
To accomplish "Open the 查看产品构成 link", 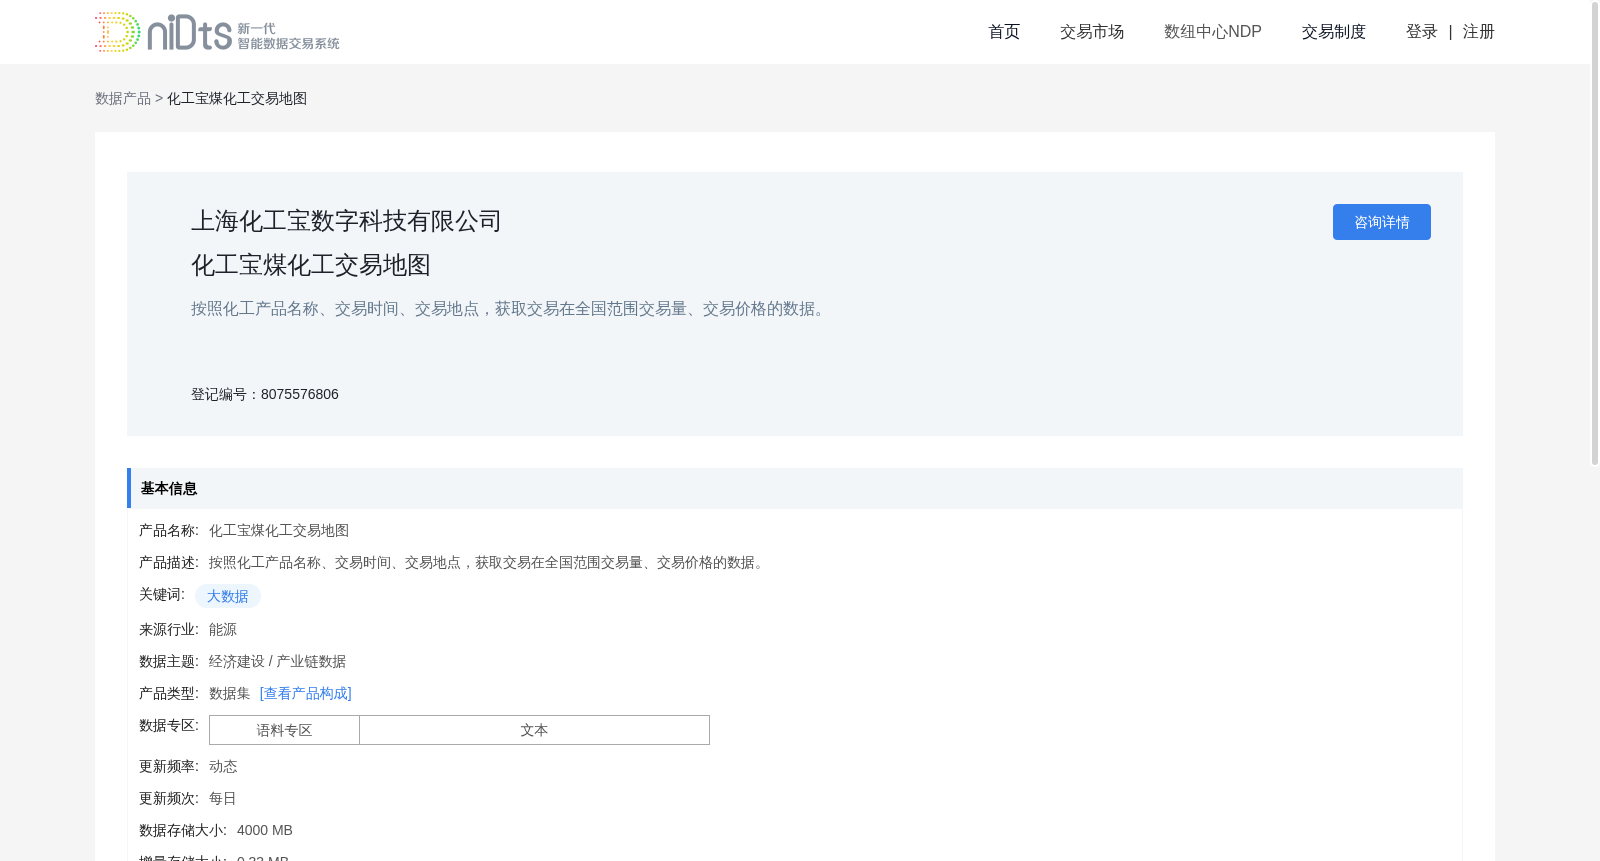I will pyautogui.click(x=306, y=693).
